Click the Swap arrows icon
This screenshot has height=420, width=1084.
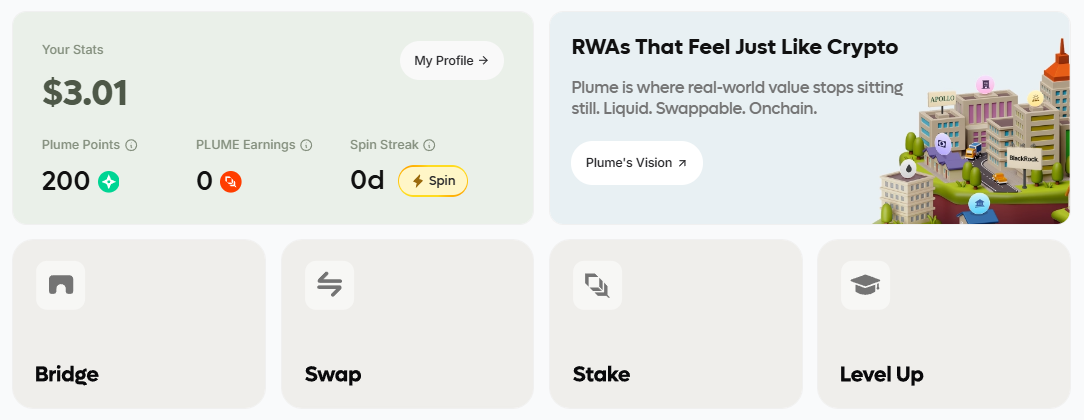[329, 285]
